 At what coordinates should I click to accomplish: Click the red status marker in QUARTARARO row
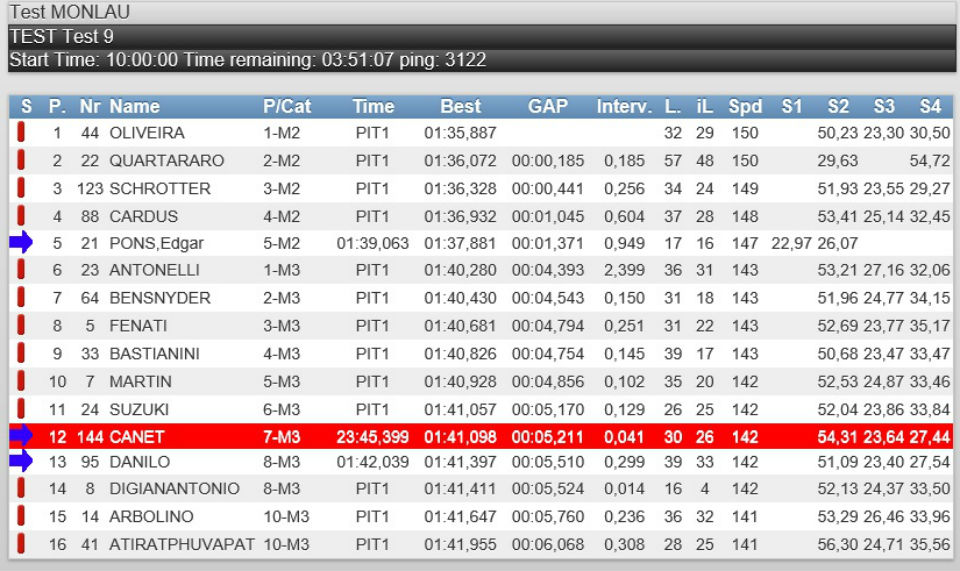(x=21, y=160)
